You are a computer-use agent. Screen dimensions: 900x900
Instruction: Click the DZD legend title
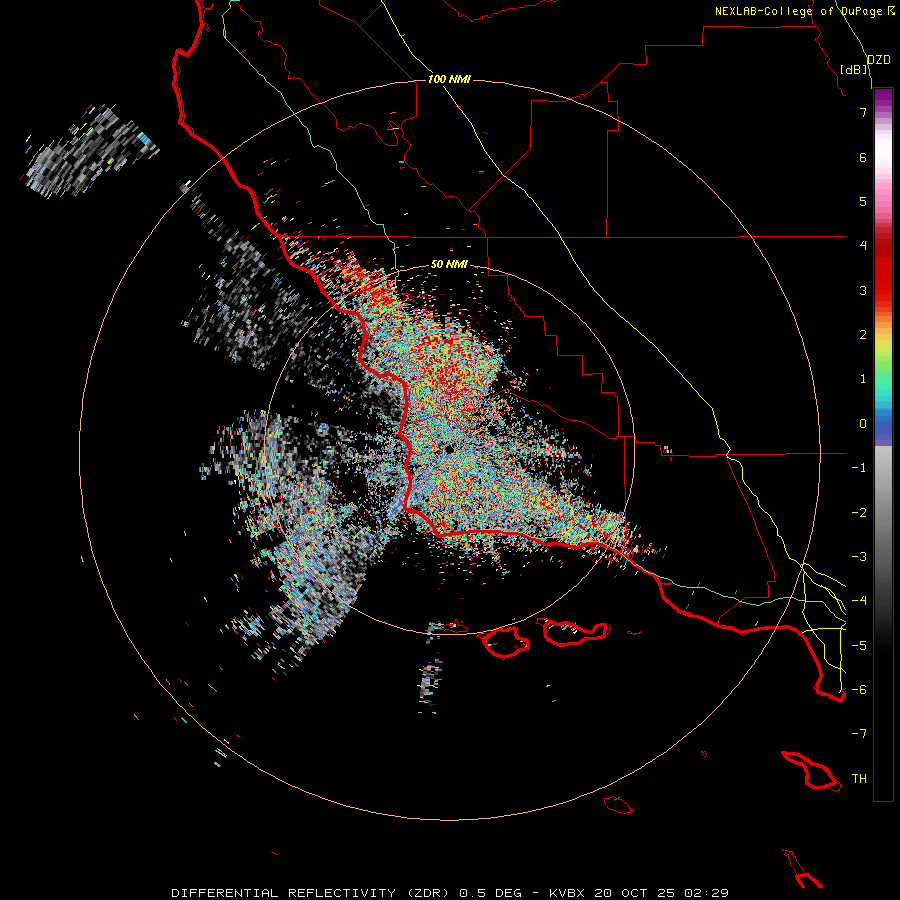coord(878,60)
